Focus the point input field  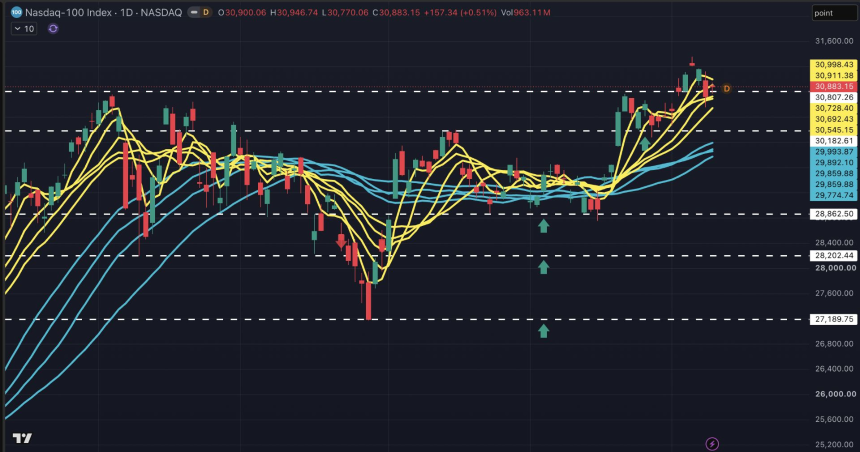[834, 13]
